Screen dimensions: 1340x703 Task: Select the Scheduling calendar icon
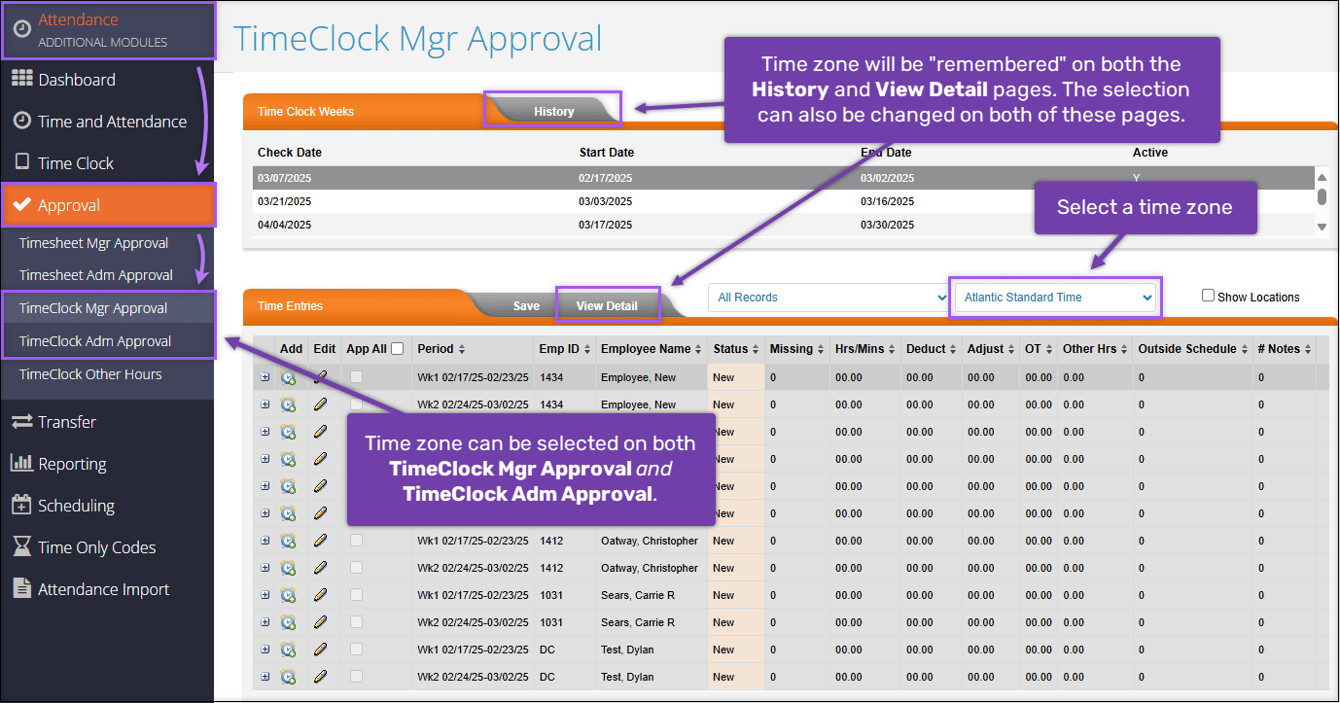pyautogui.click(x=23, y=505)
